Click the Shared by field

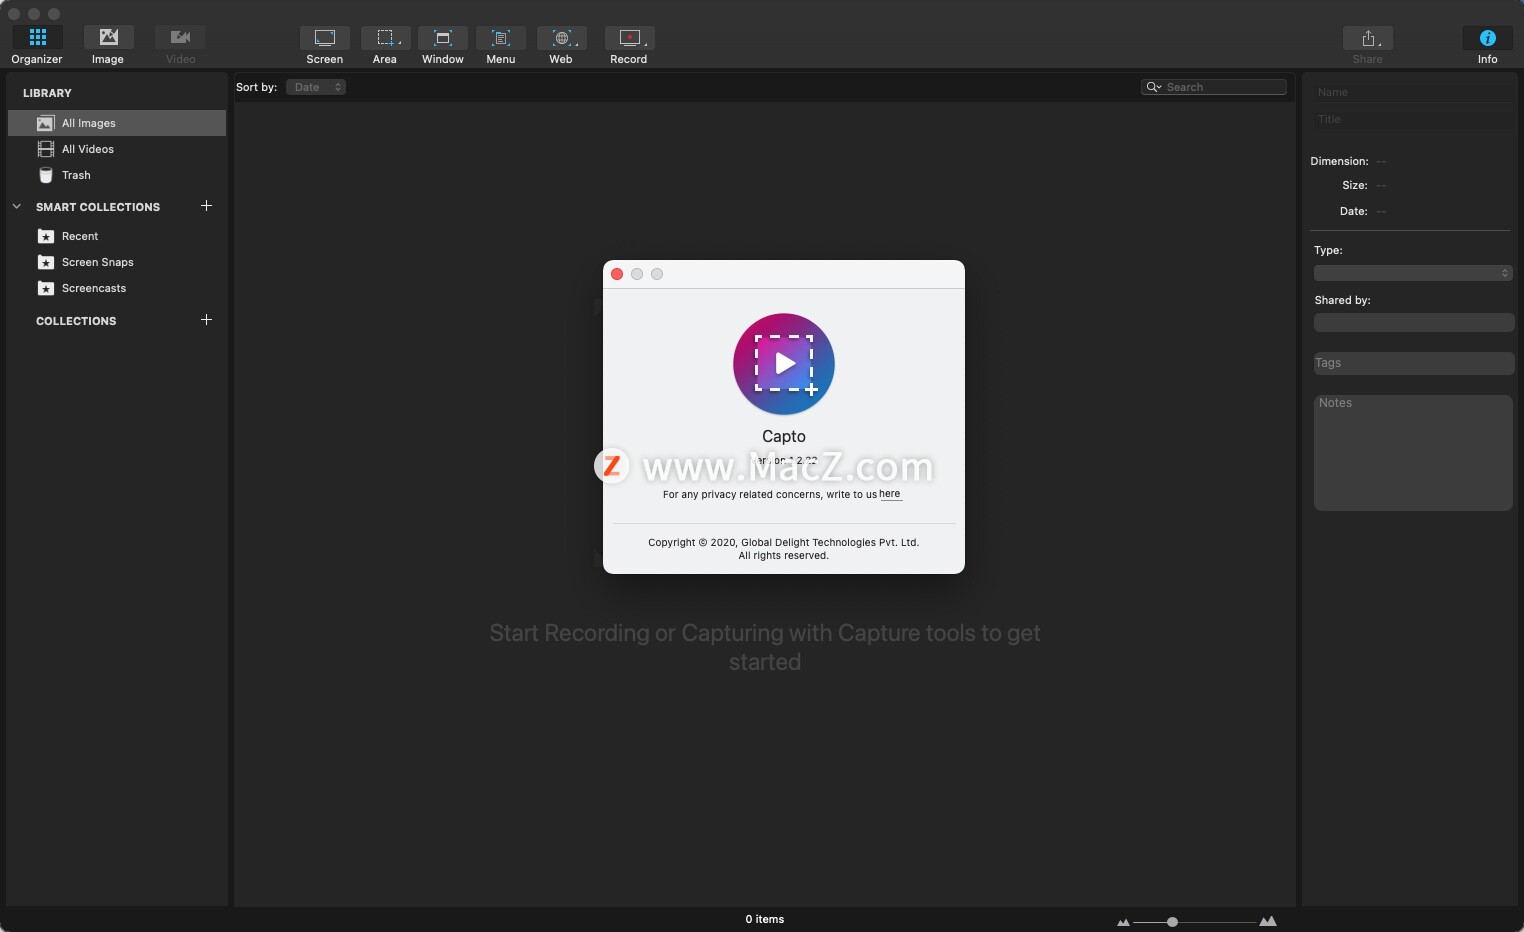pos(1414,322)
